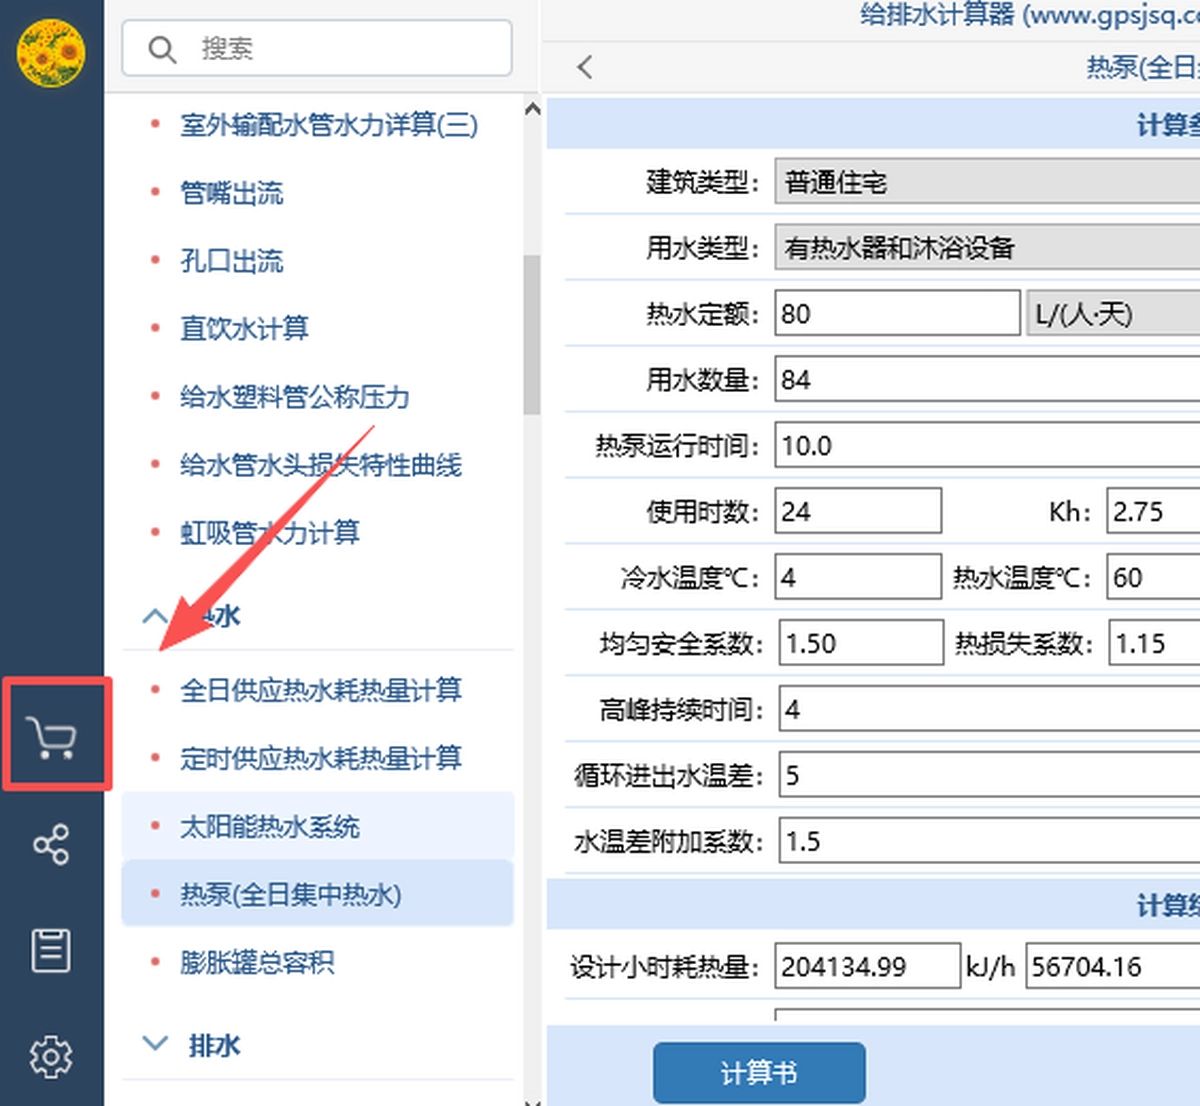Screen dimensions: 1200x1106
Task: Click the 热水定额 input field
Action: (x=896, y=314)
